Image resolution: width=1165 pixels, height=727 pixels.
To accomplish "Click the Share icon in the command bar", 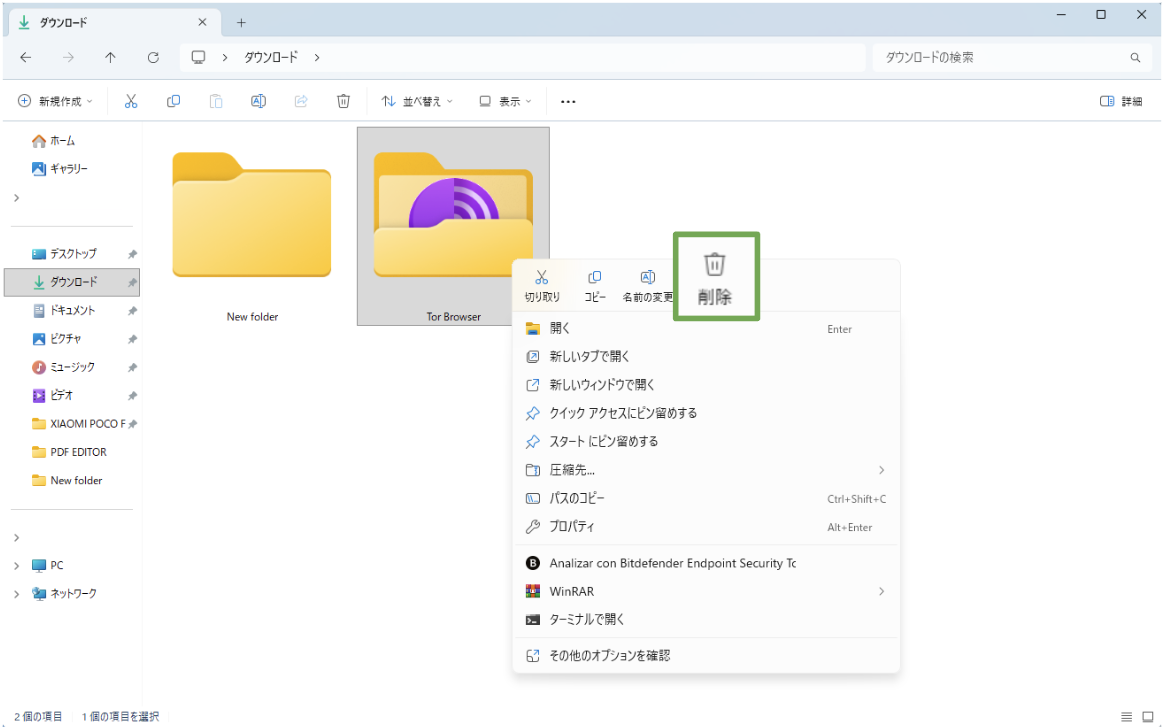I will [x=301, y=101].
